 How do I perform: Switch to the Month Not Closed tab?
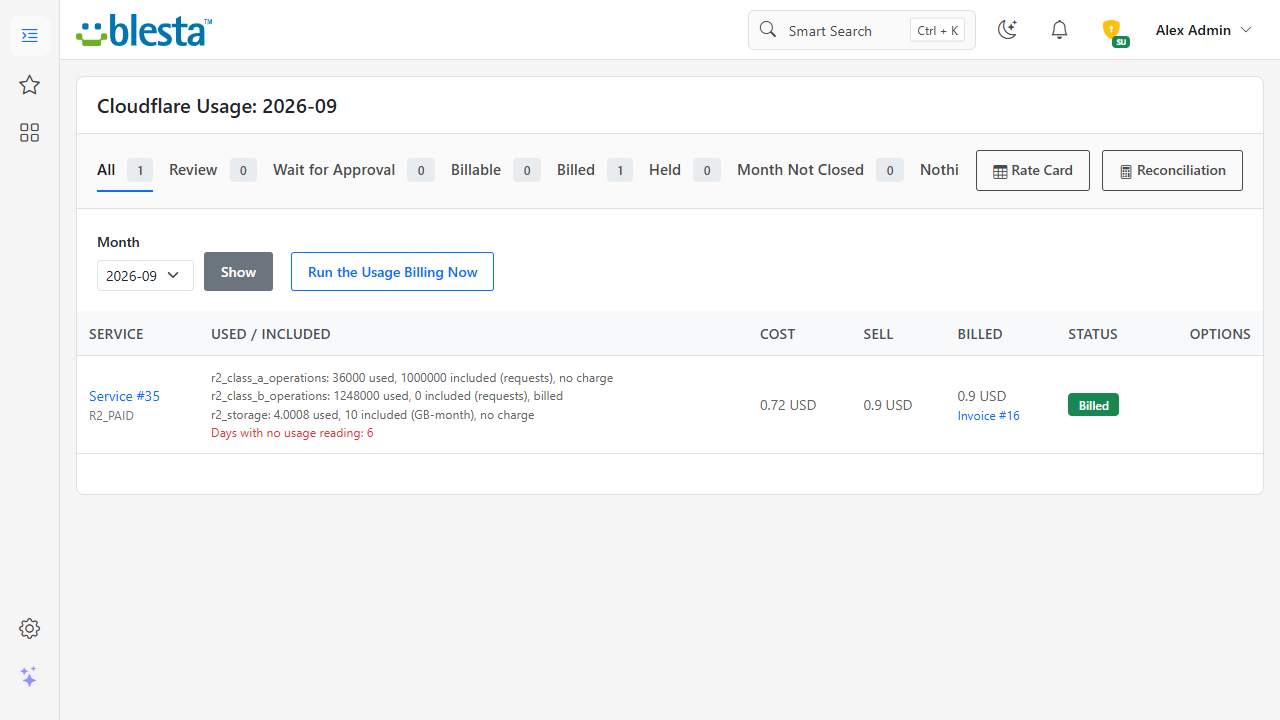coord(820,170)
